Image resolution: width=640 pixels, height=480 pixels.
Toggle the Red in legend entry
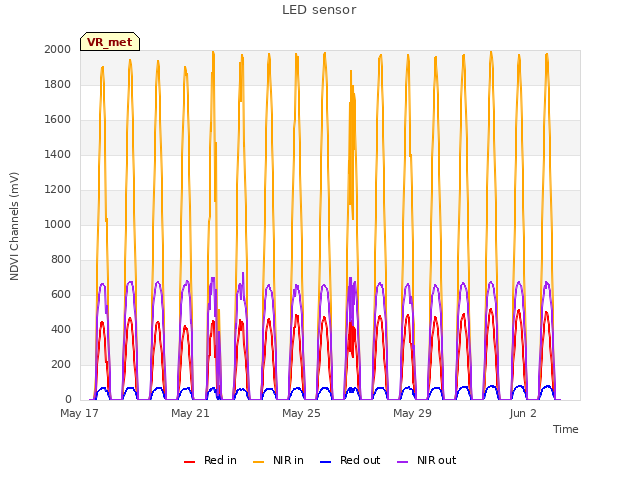pyautogui.click(x=210, y=460)
